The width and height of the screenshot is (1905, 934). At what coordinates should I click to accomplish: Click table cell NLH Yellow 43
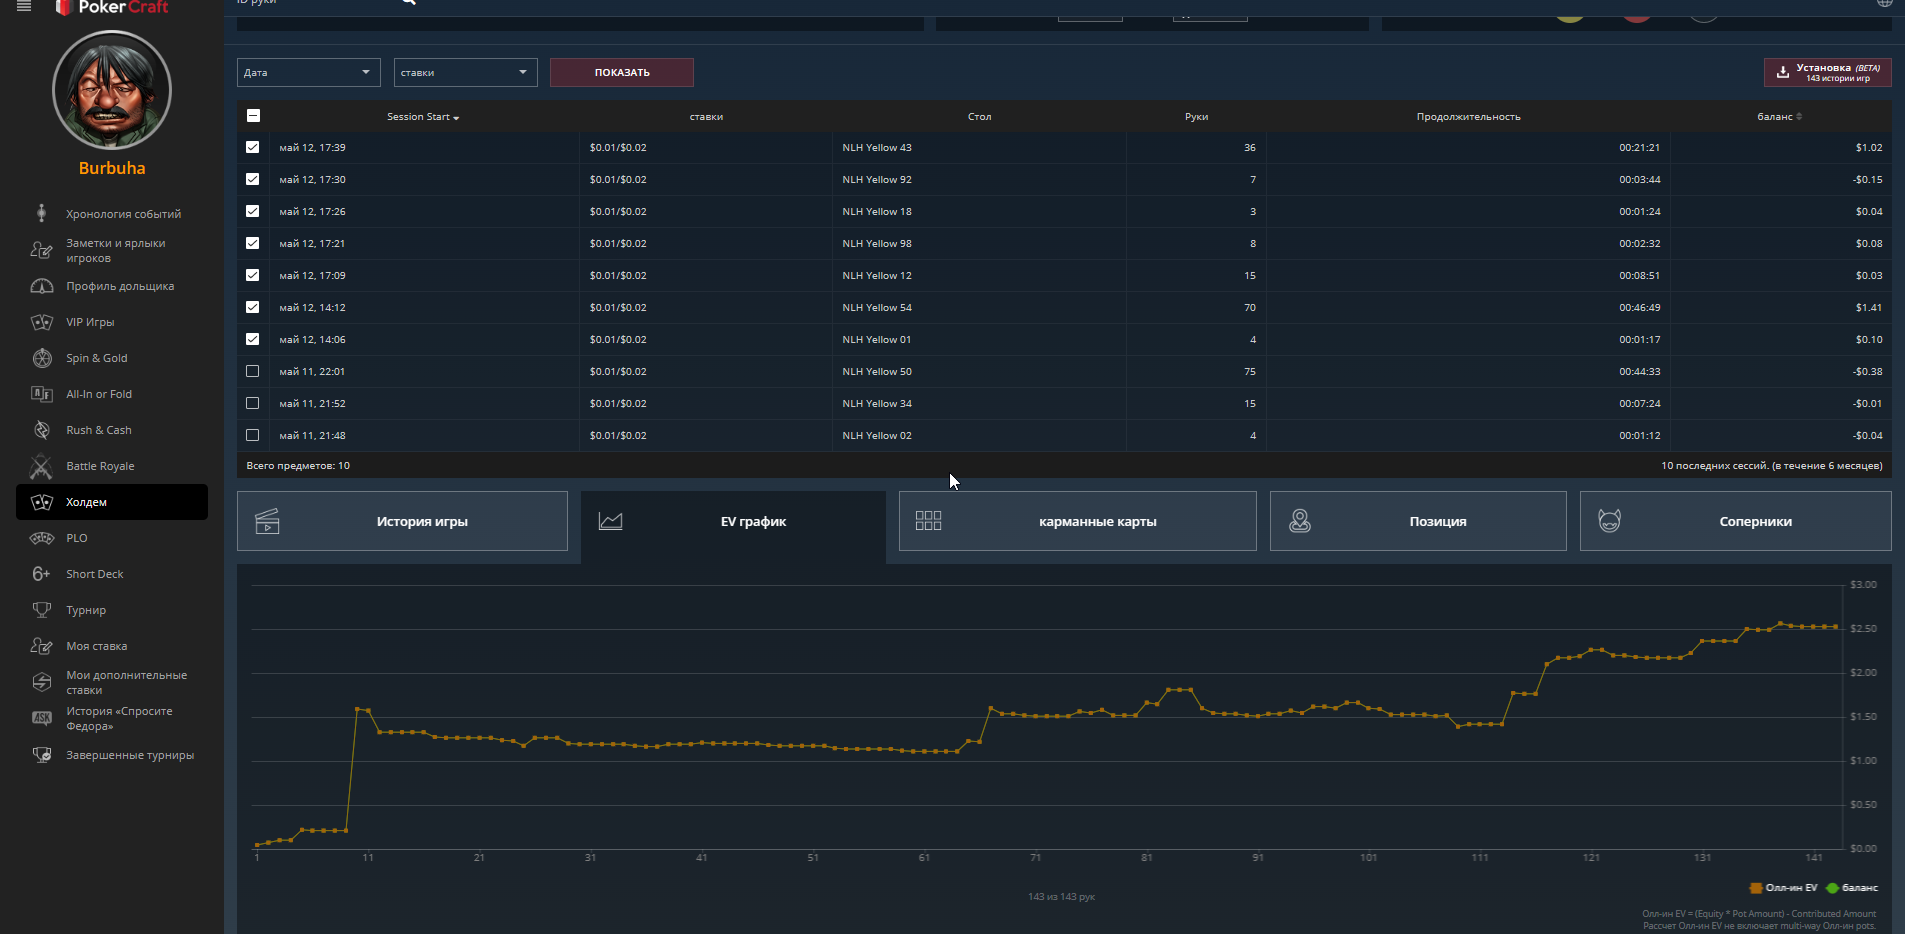pos(877,147)
